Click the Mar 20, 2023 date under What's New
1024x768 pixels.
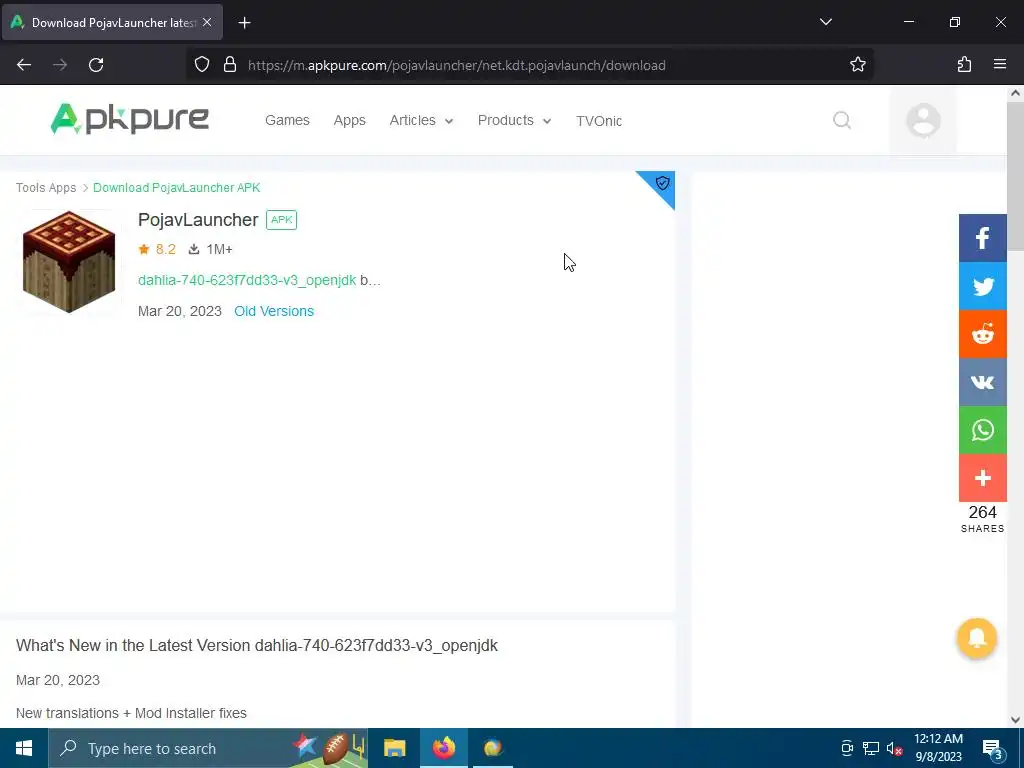click(x=58, y=680)
